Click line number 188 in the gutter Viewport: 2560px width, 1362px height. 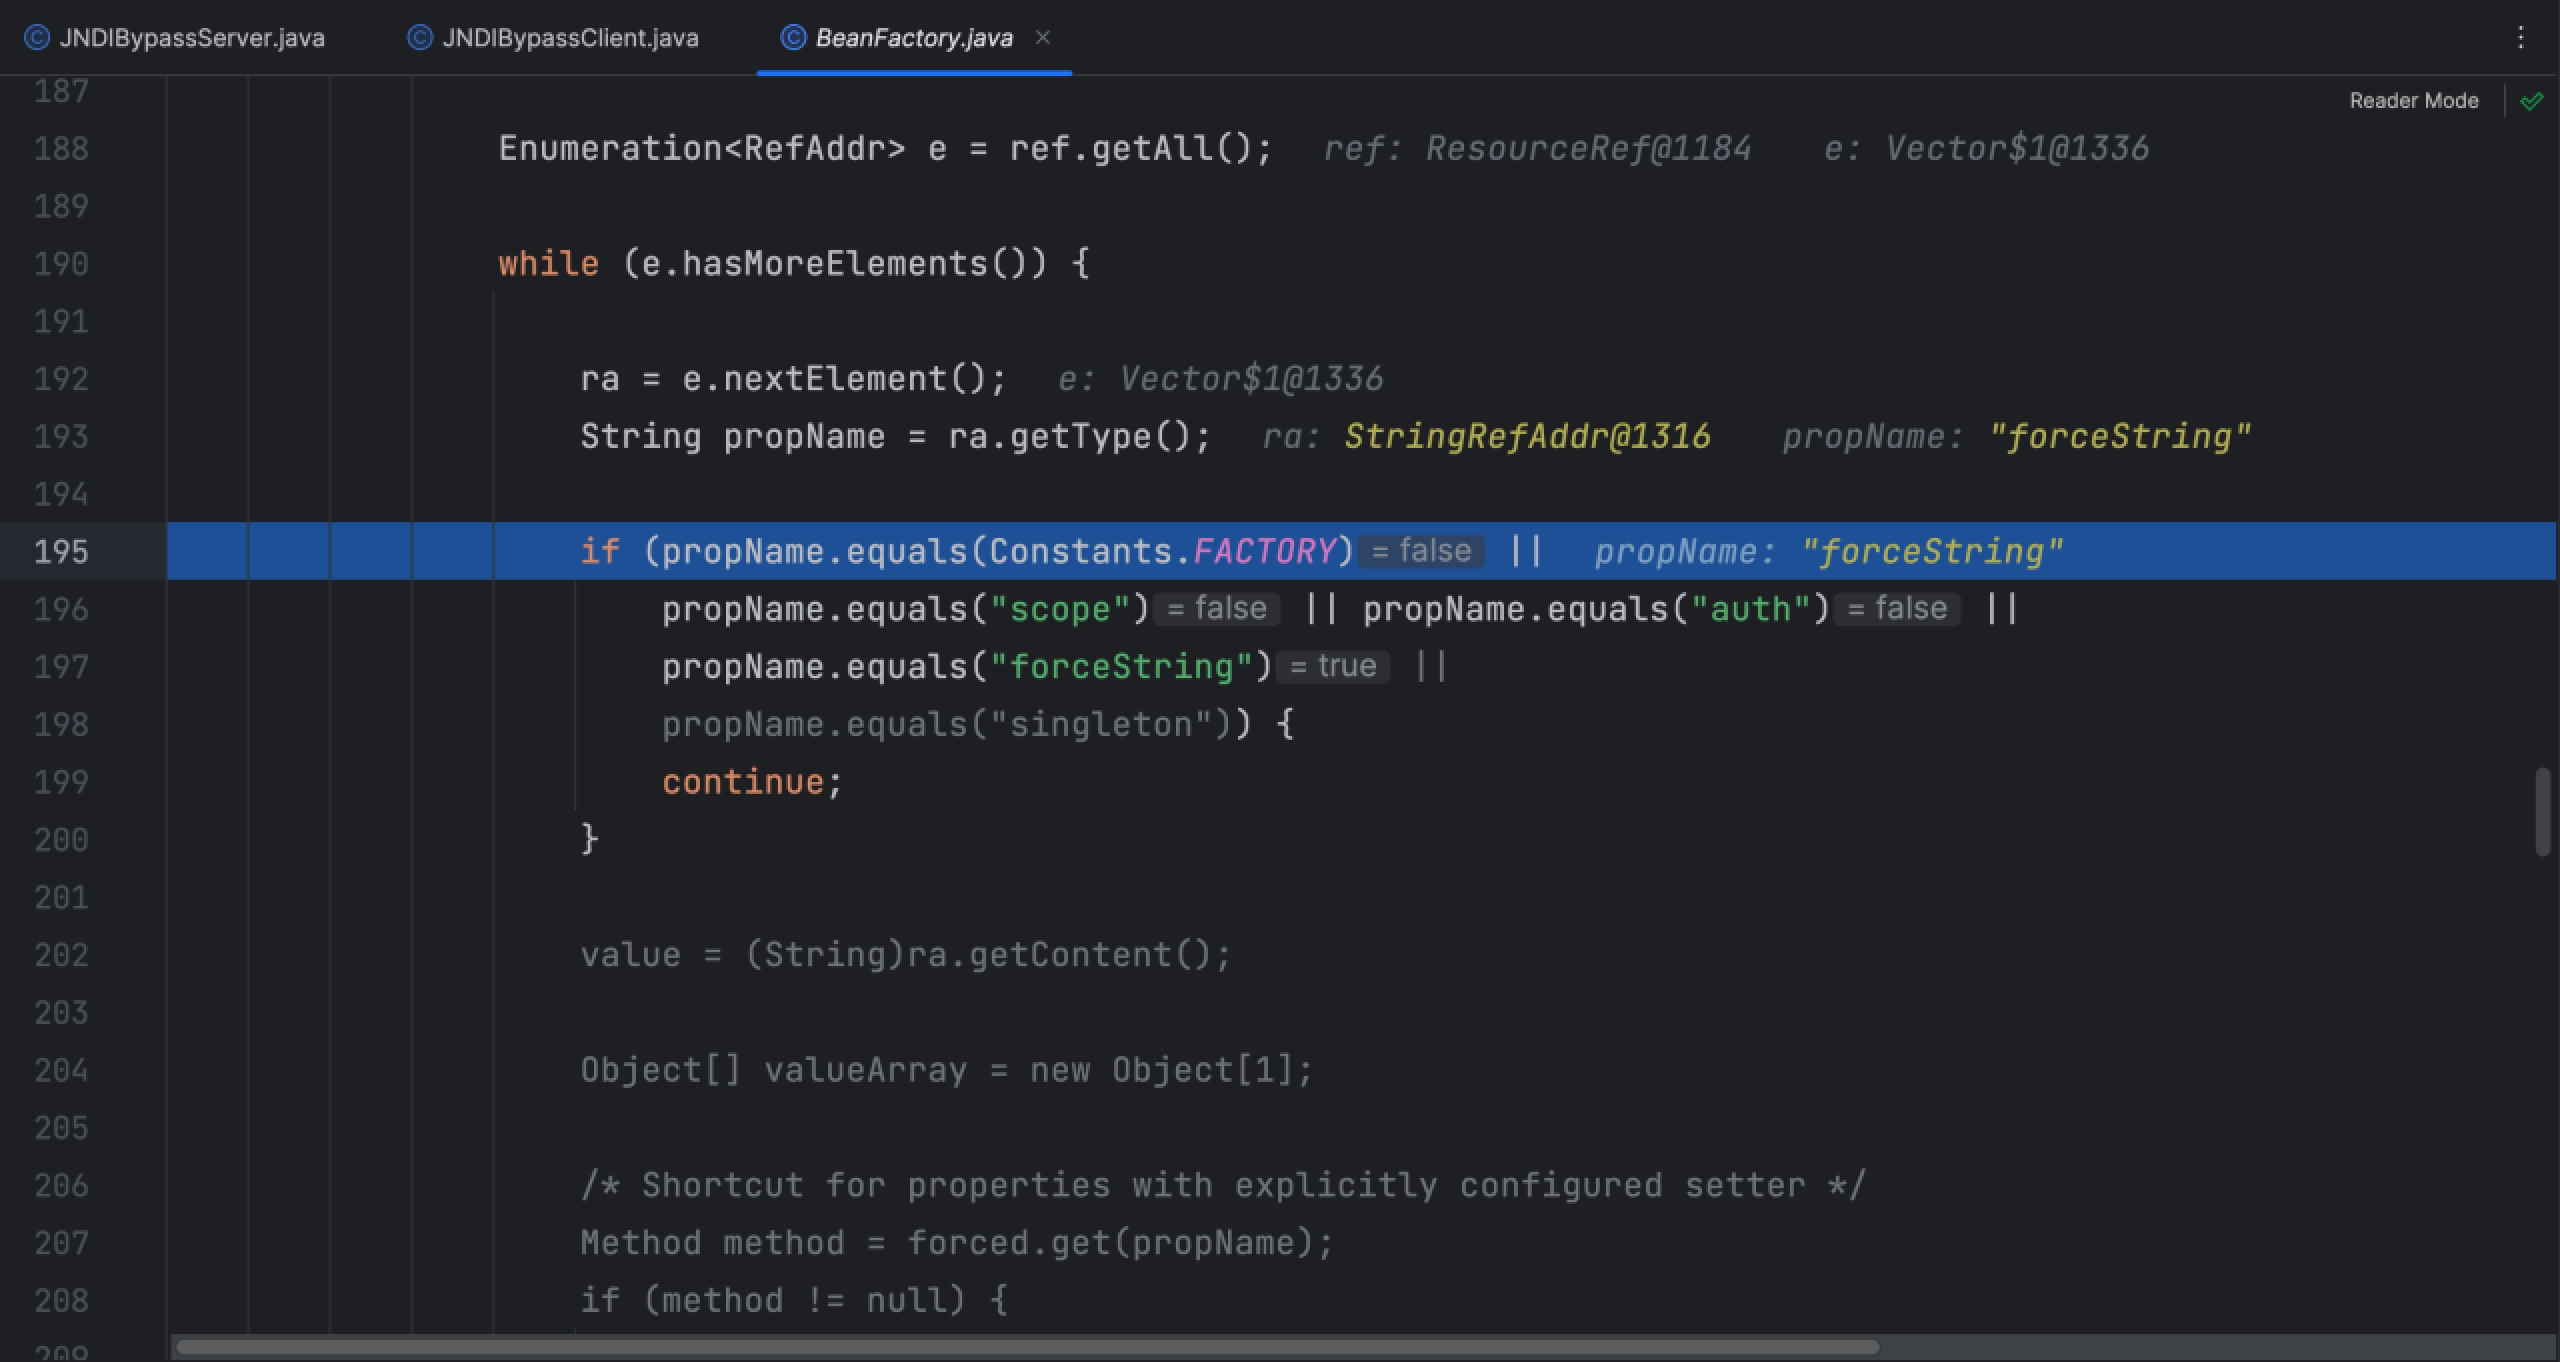pyautogui.click(x=61, y=148)
